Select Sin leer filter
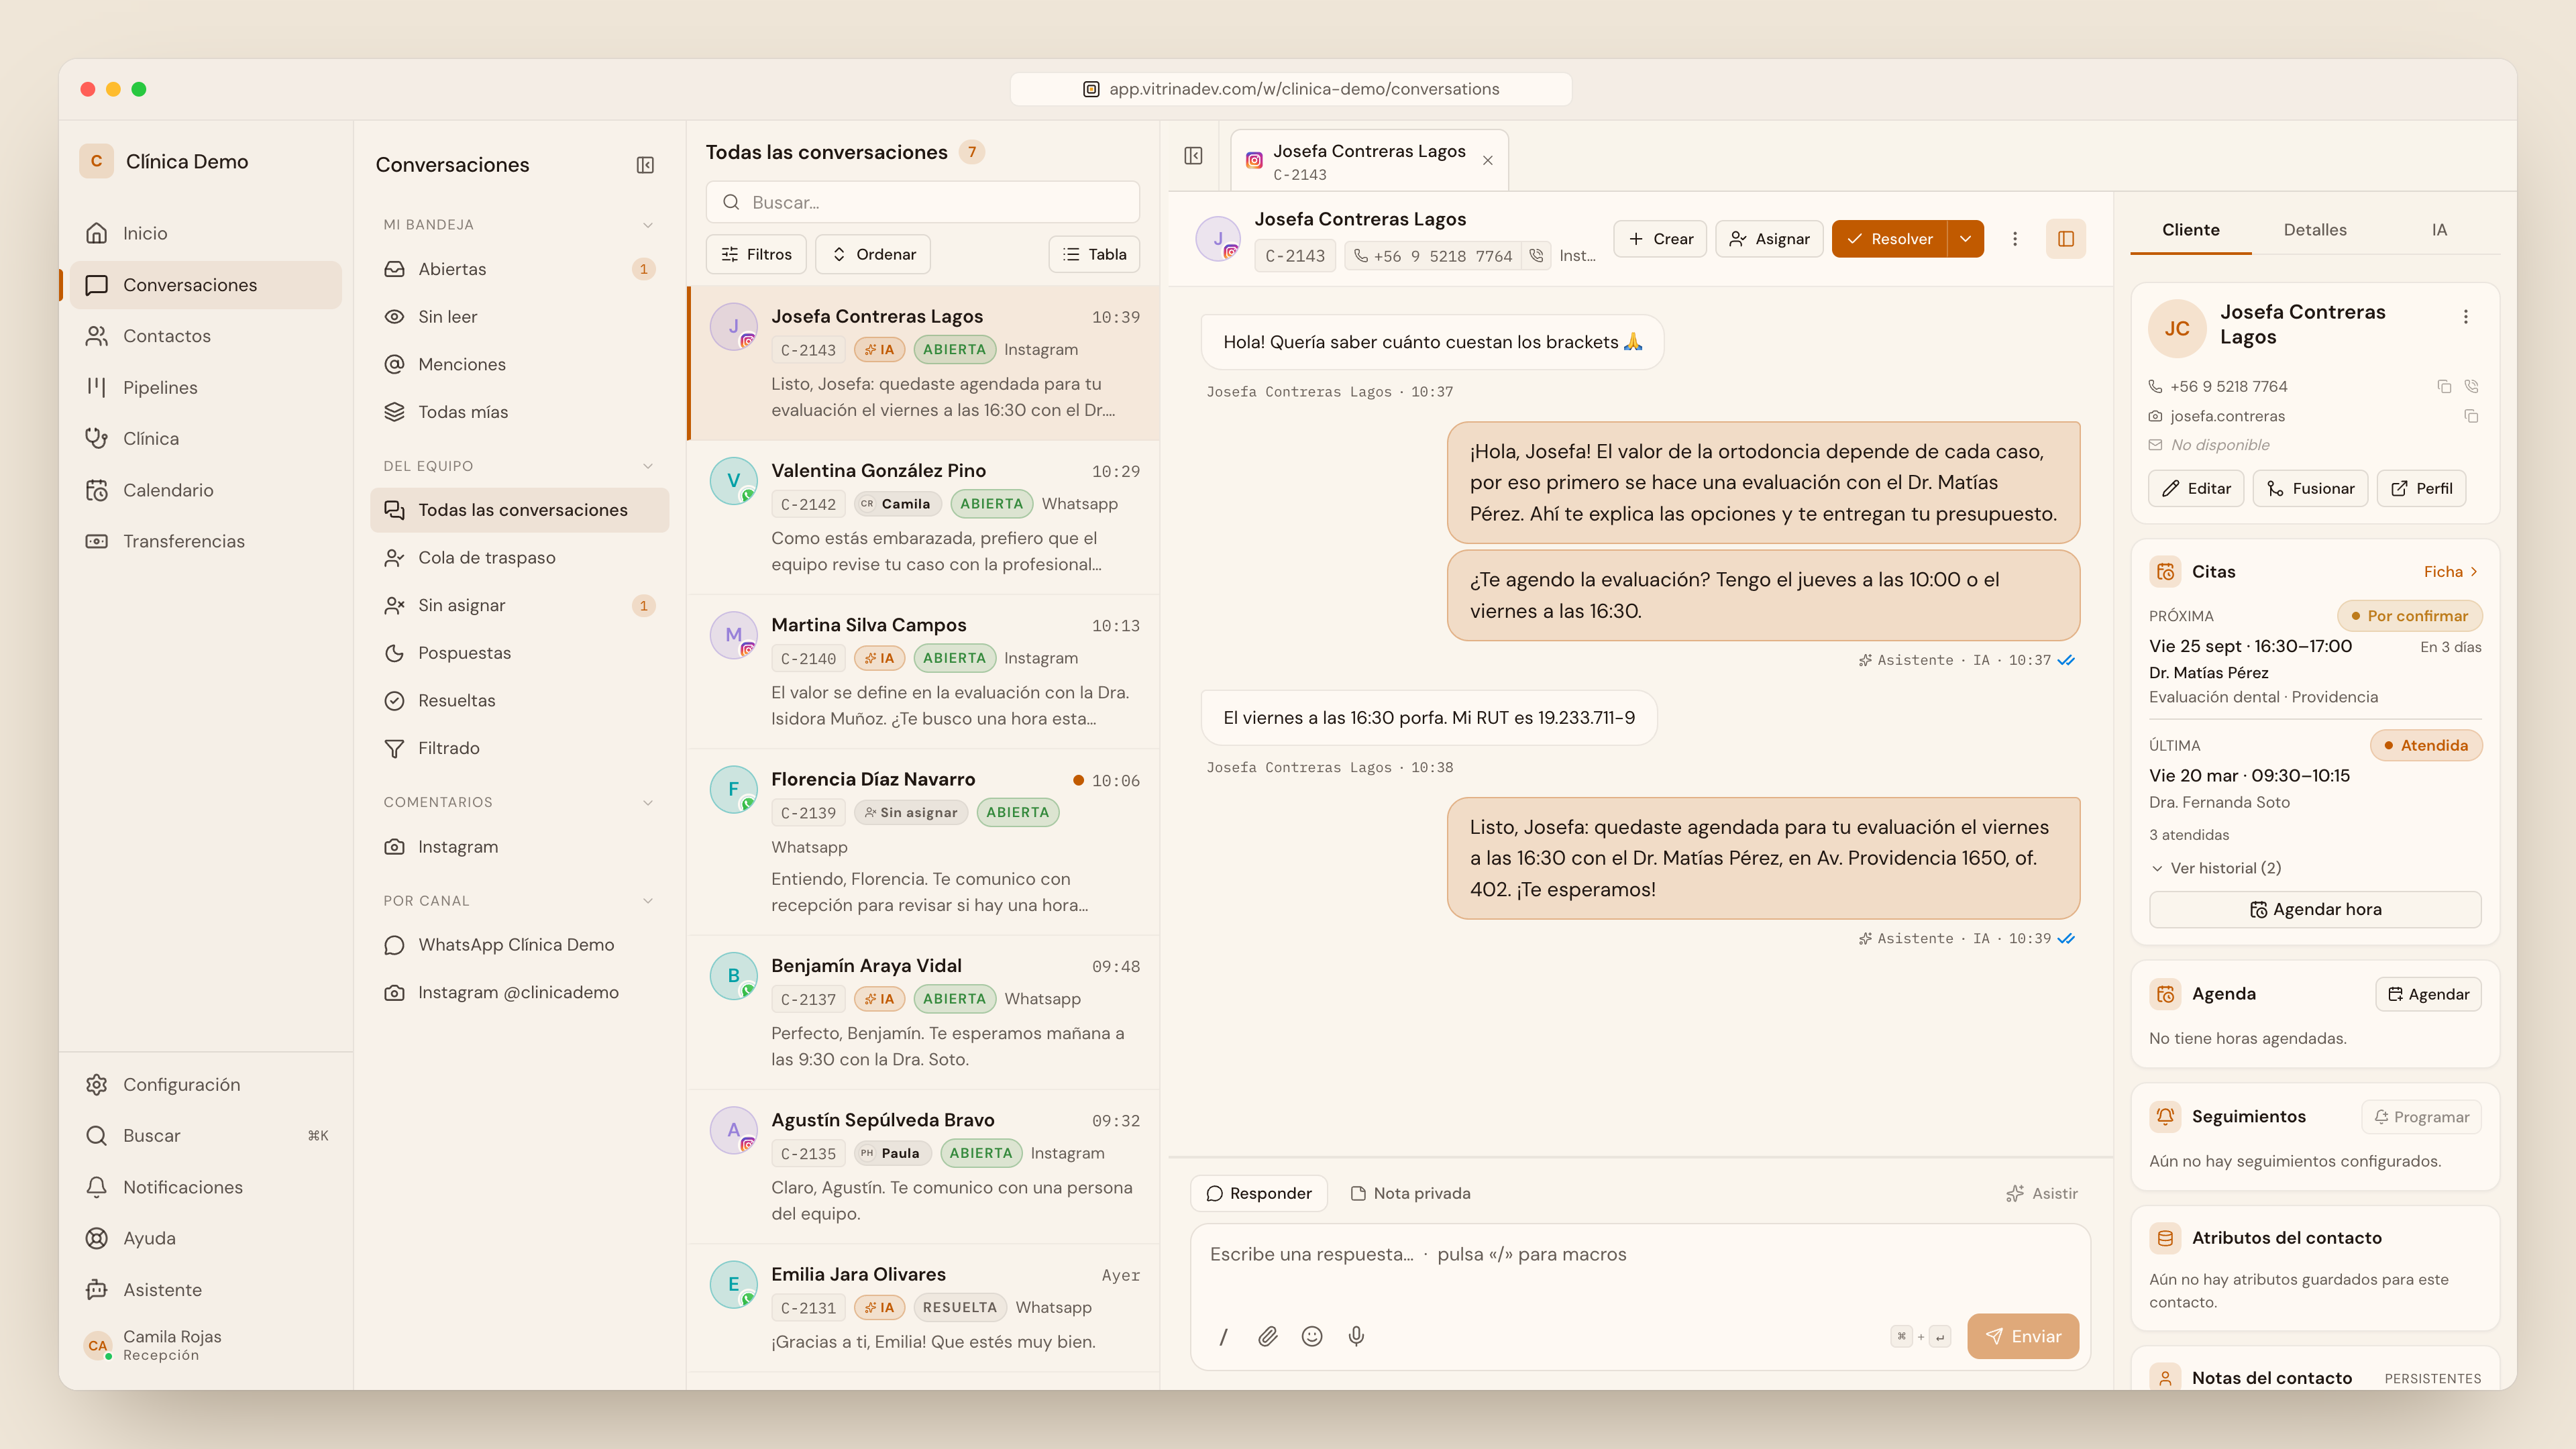This screenshot has height=1449, width=2576. click(x=519, y=317)
